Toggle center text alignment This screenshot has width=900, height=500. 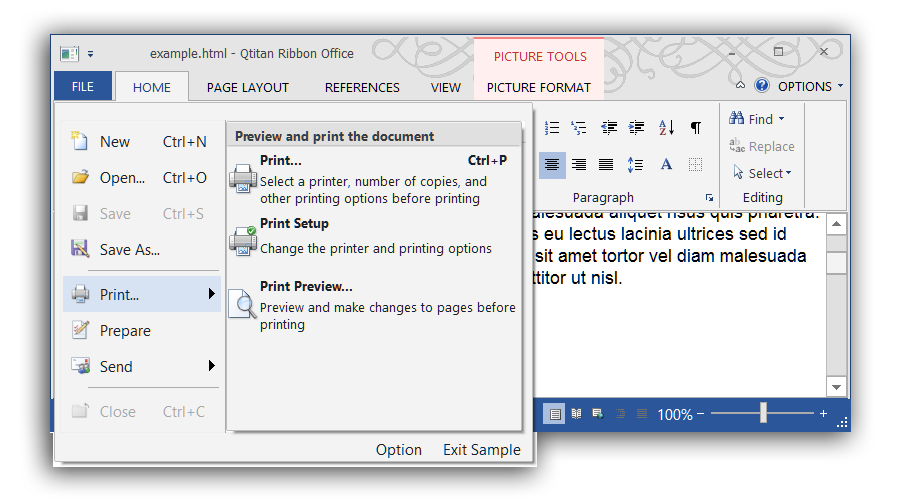click(x=551, y=164)
